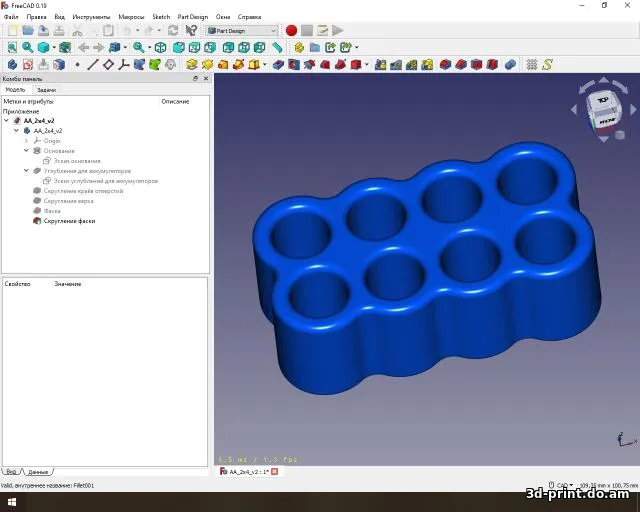640x512 pixels.
Task: Click the Create Sketch icon
Action: [x=28, y=65]
